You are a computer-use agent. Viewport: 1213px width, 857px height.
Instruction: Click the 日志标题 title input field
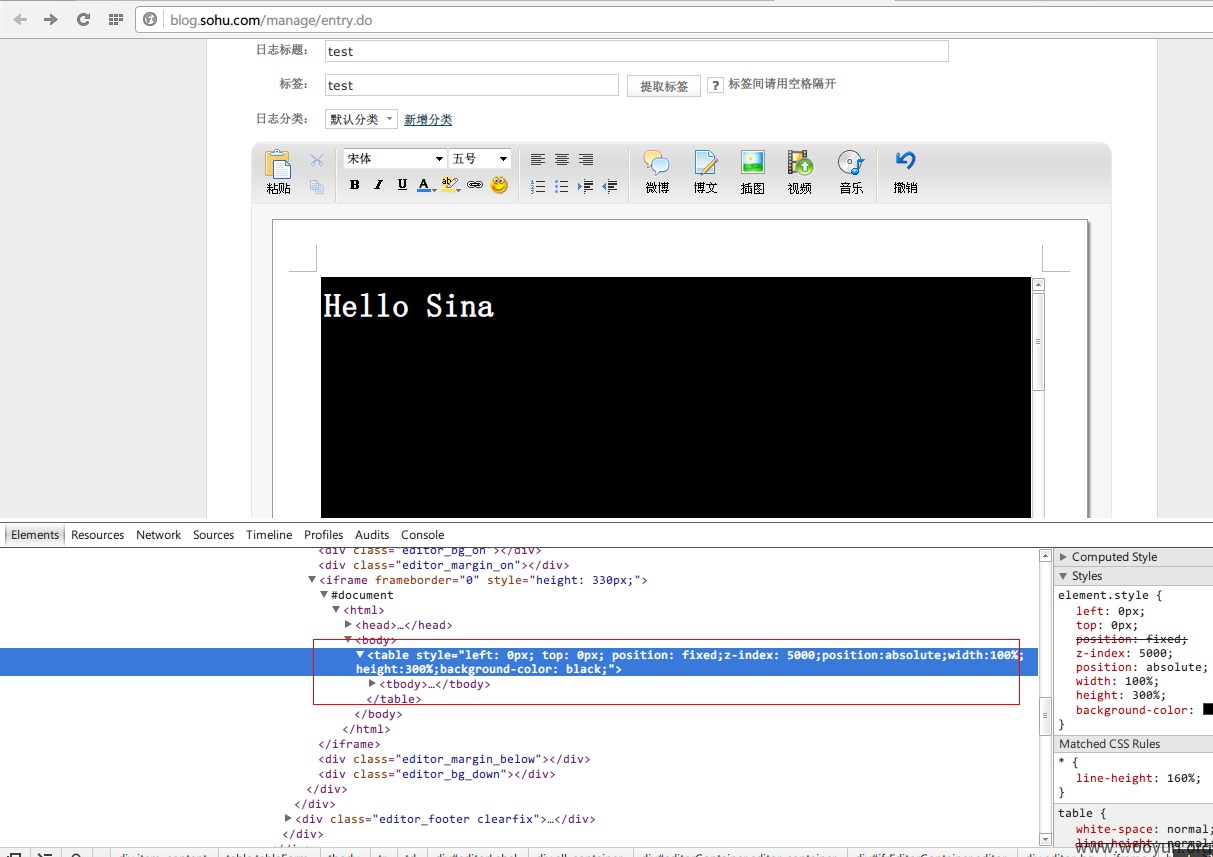click(635, 51)
